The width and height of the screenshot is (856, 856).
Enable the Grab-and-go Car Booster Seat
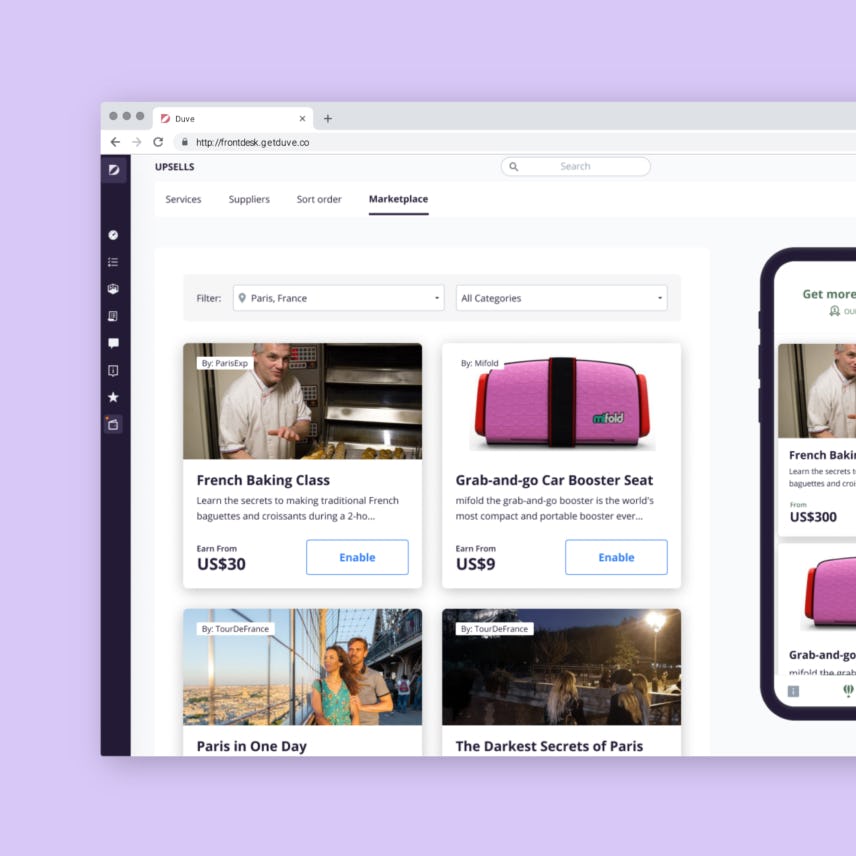[616, 557]
